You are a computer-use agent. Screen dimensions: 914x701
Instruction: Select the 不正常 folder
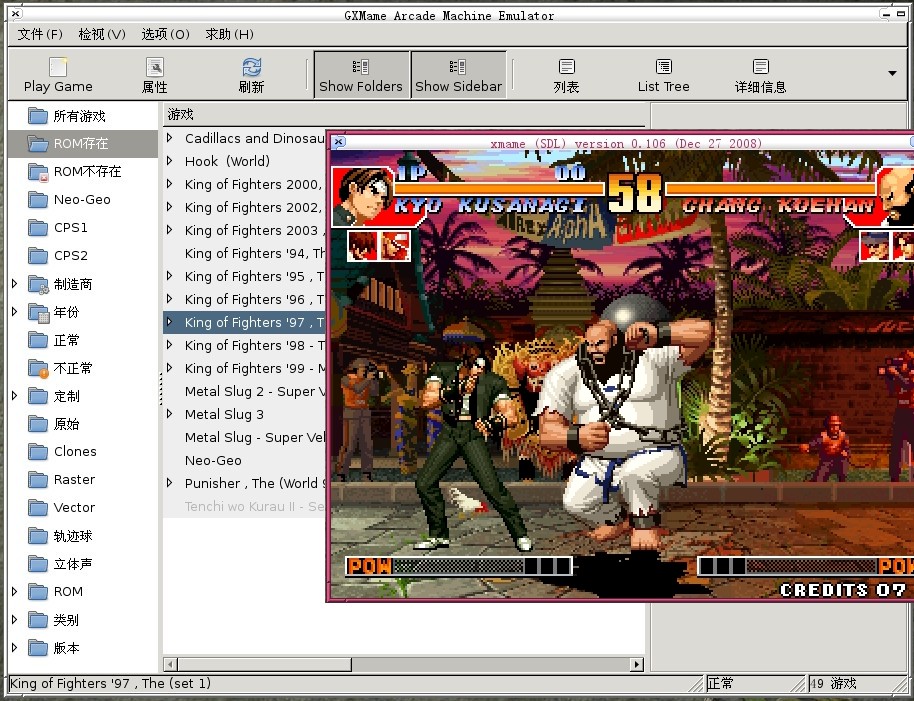[83, 368]
